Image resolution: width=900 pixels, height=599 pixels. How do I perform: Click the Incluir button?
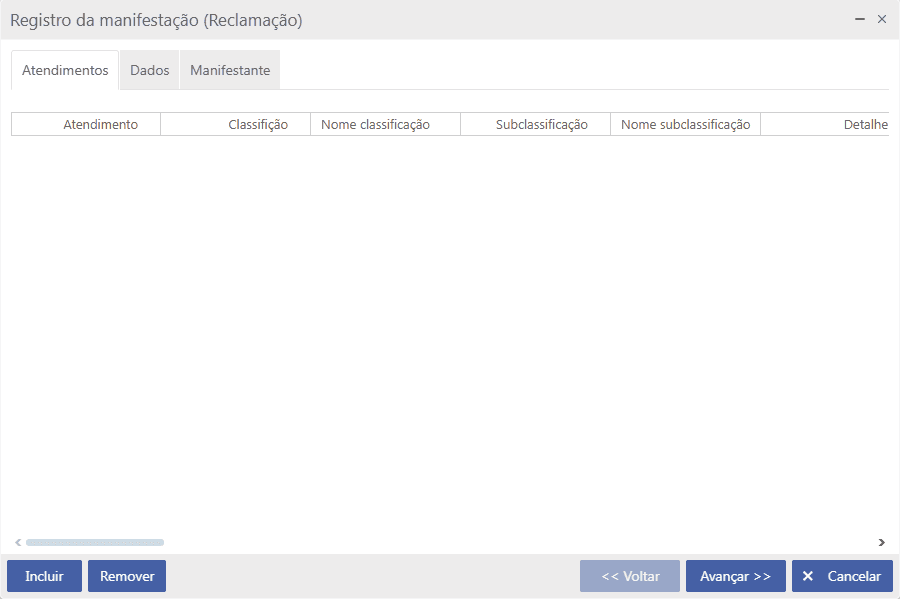44,576
